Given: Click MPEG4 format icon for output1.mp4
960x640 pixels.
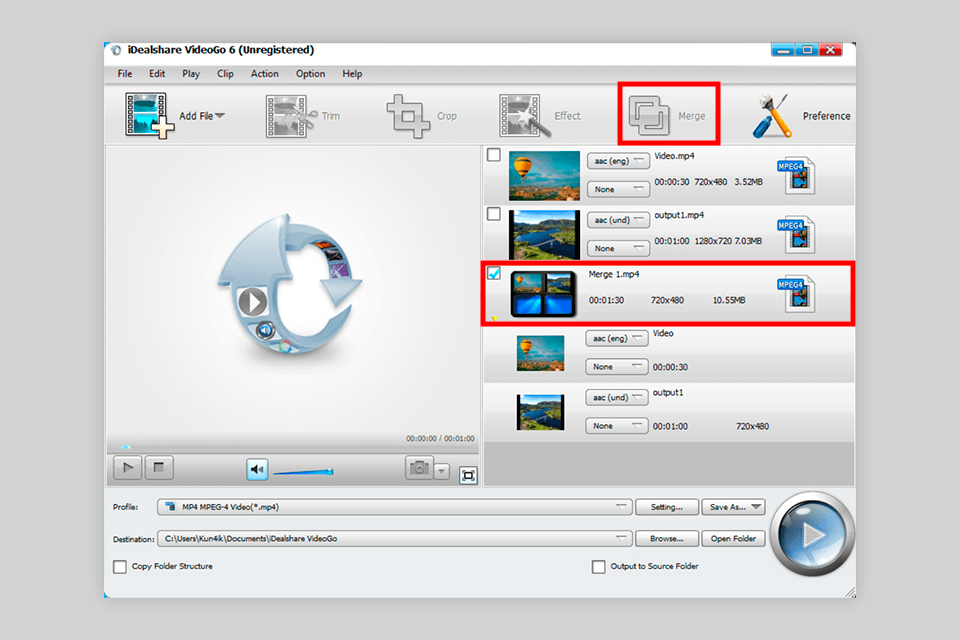Looking at the screenshot, I should click(x=796, y=234).
